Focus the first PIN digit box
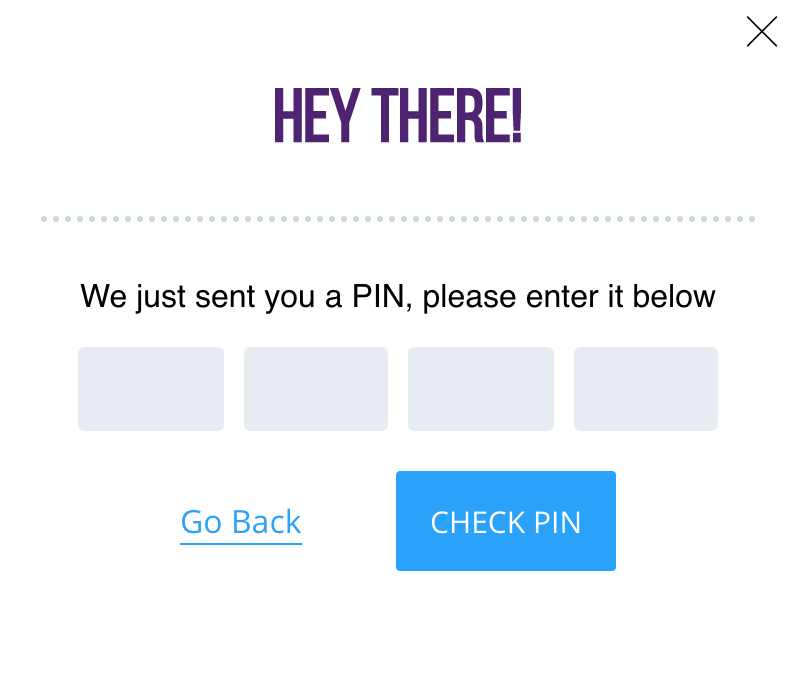794x676 pixels. pyautogui.click(x=151, y=389)
